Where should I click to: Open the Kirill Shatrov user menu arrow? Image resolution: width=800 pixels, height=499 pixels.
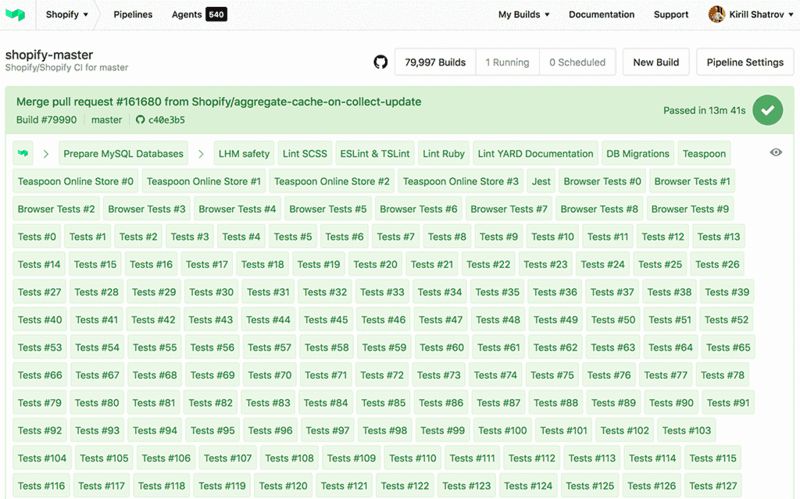point(791,15)
